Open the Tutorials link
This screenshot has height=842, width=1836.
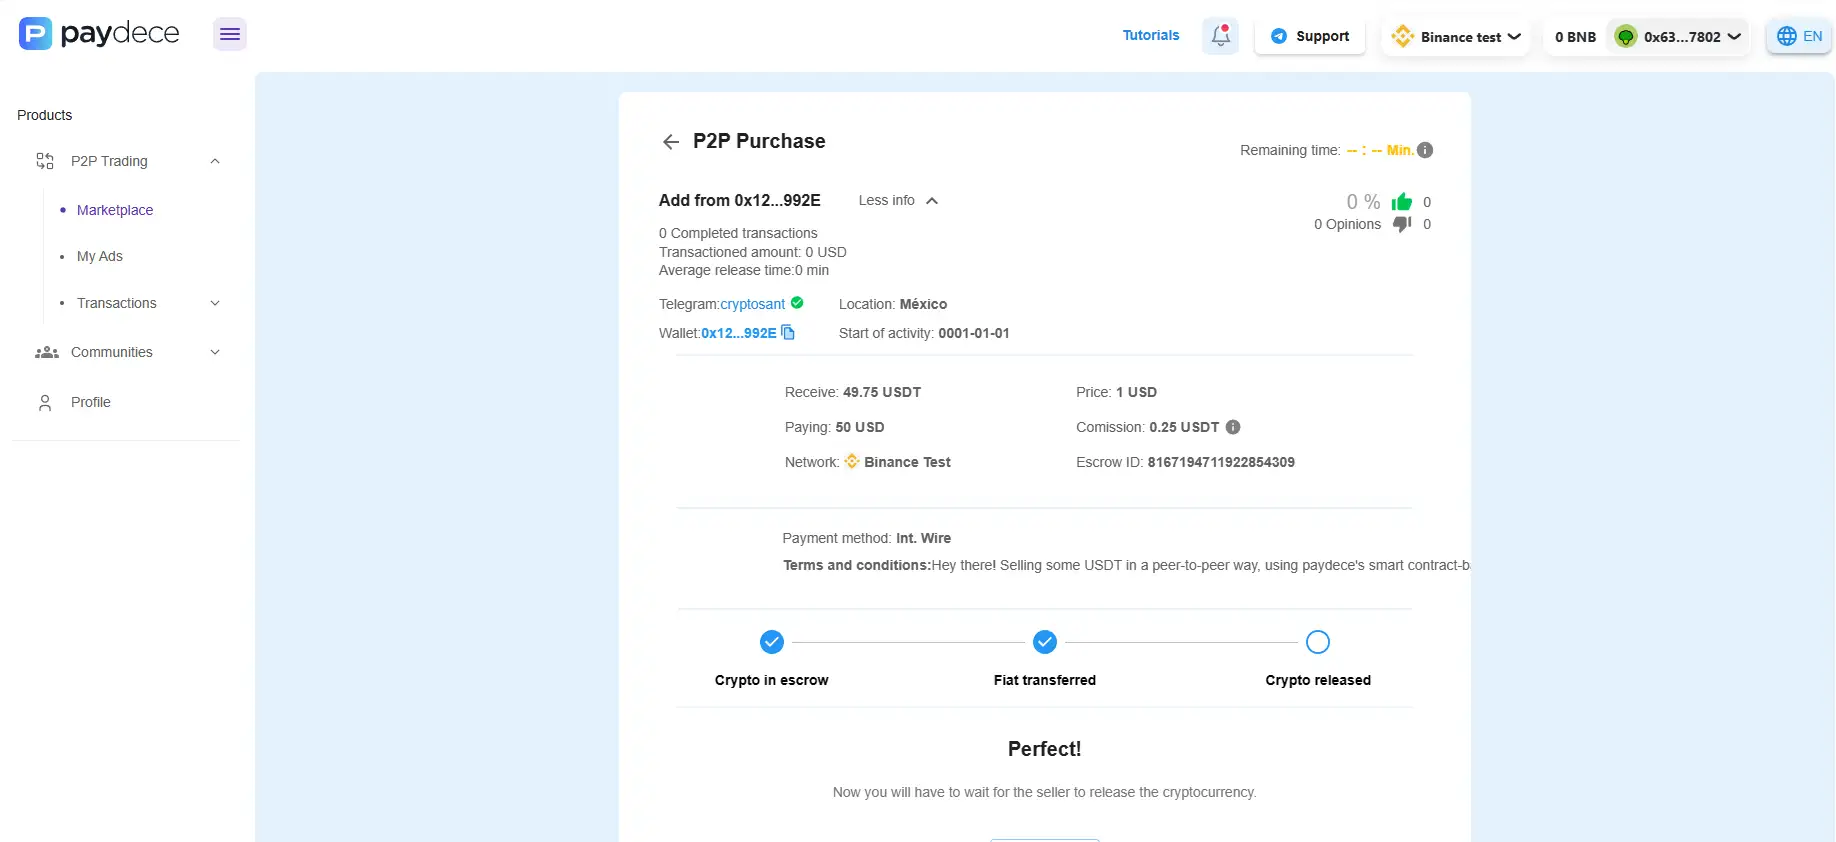click(x=1151, y=35)
